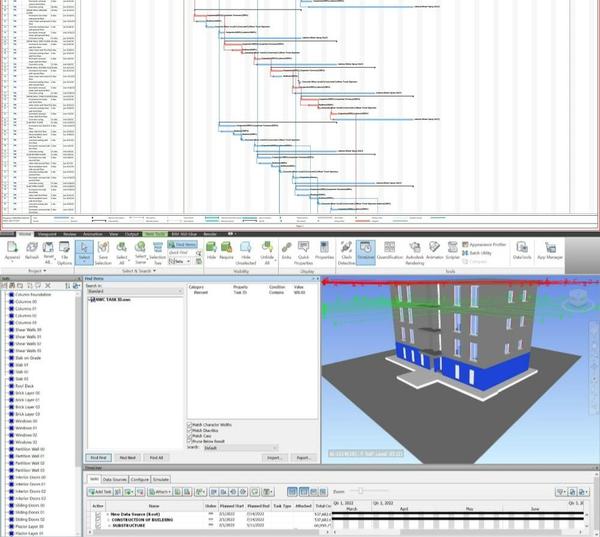Open Quick Properties from ribbon
Viewport: 600px width, 537px height.
[x=303, y=250]
